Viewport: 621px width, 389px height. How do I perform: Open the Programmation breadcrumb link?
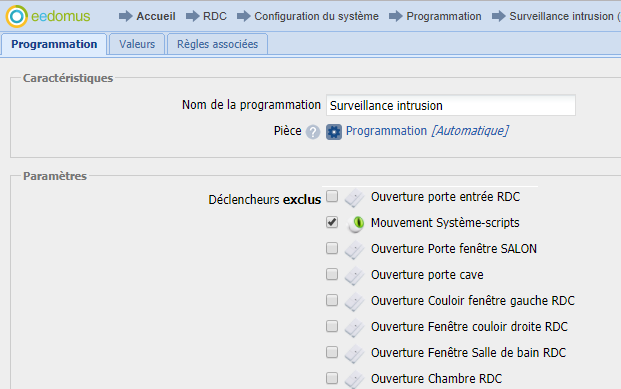(444, 16)
